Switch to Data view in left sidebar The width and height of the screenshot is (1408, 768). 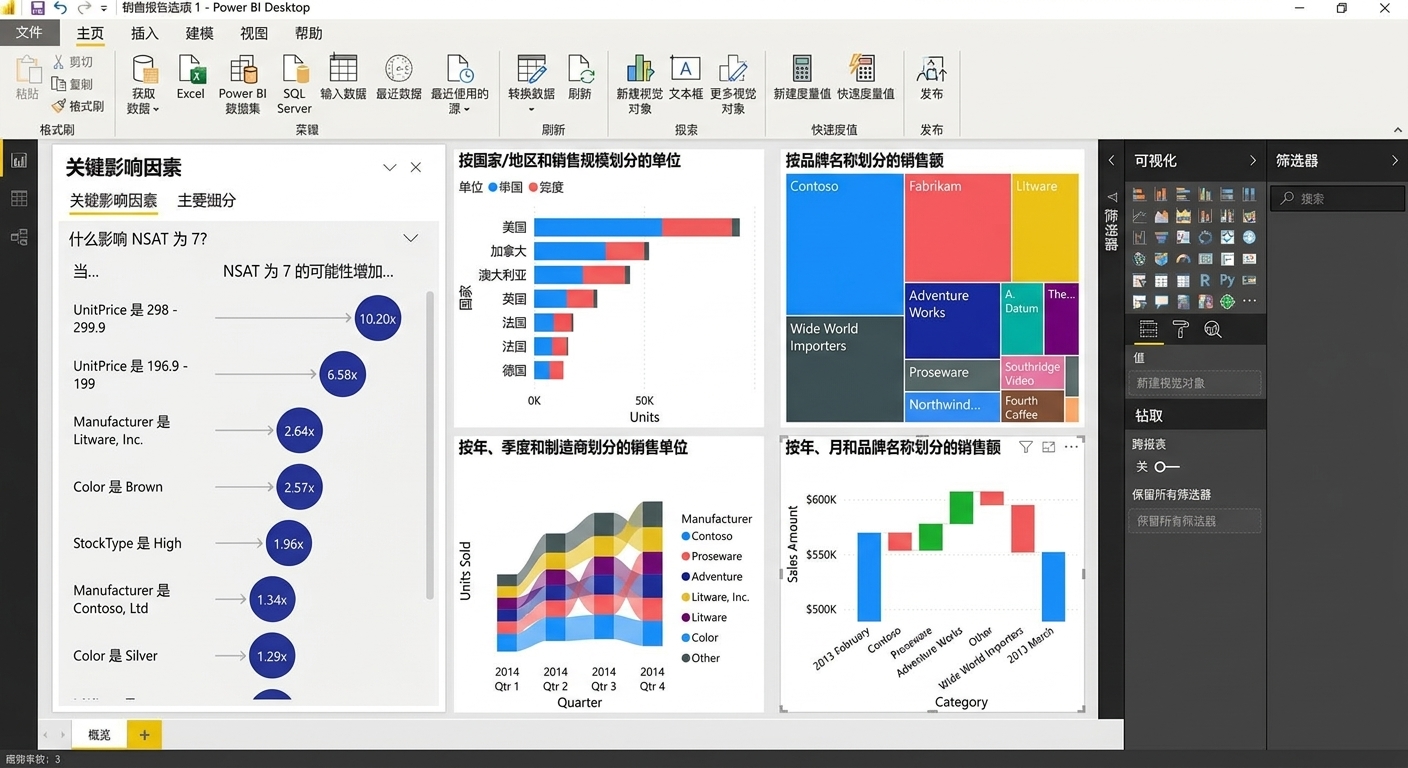point(19,199)
